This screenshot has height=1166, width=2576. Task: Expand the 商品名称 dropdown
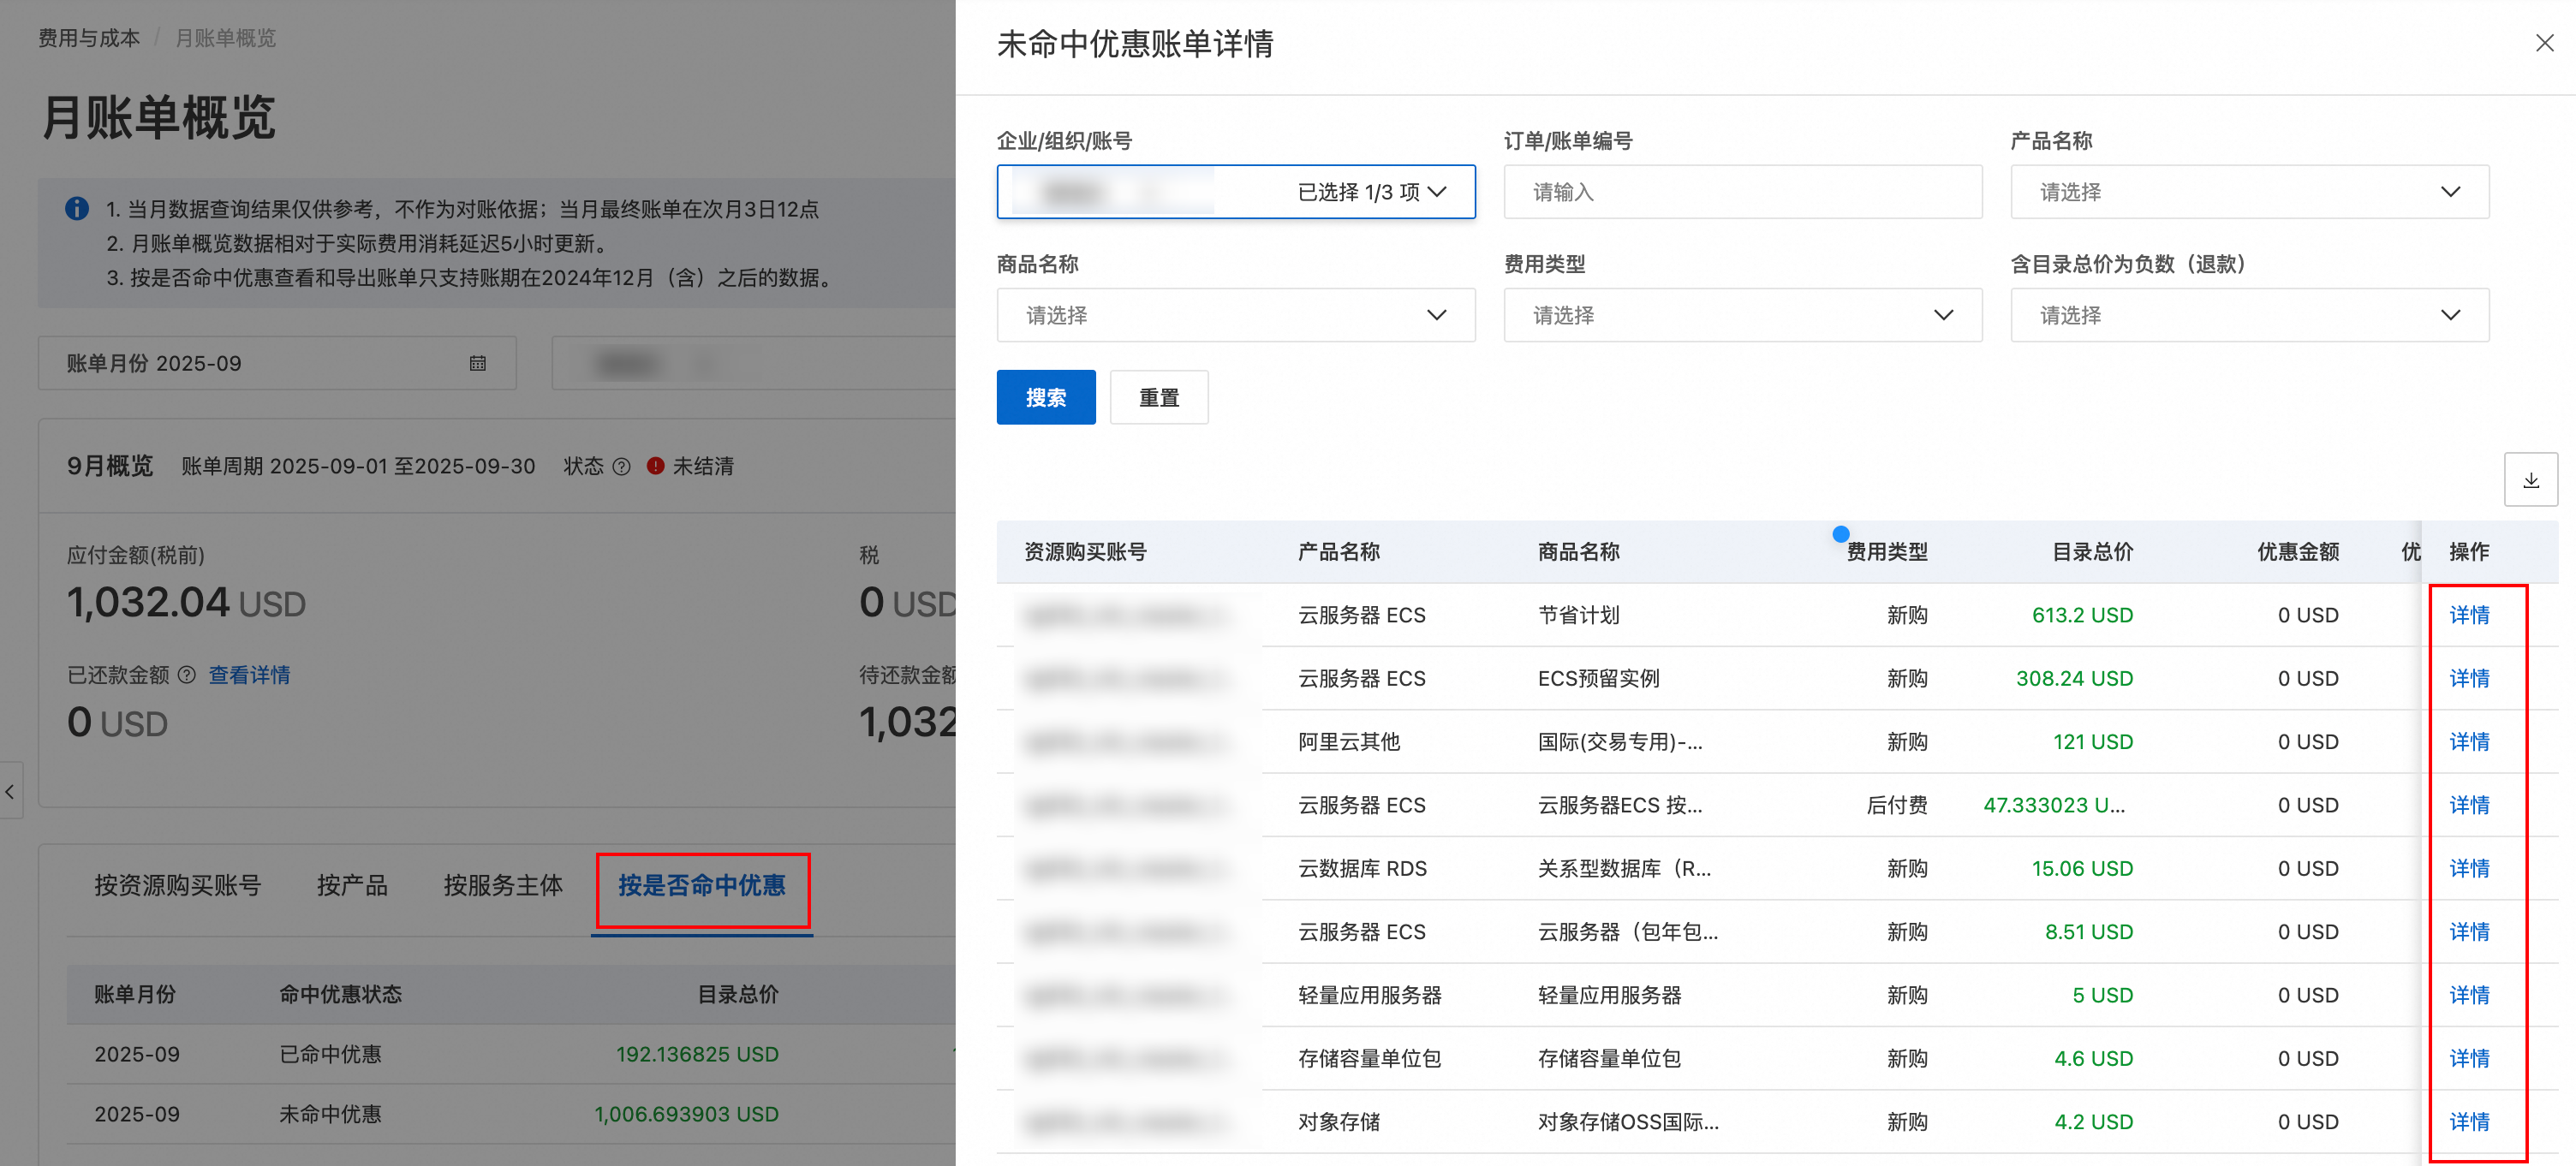point(1235,315)
